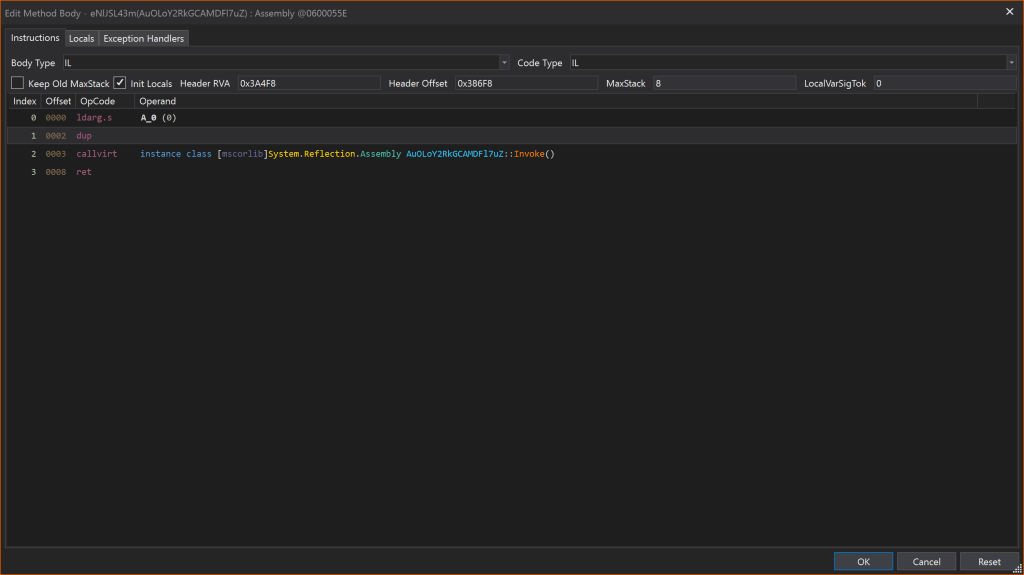Click into the LocalVarSigTok field
Screen dimensions: 1024x575
click(943, 83)
